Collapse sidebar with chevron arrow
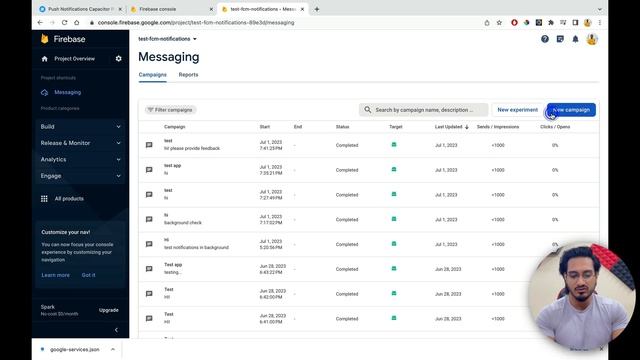640x360 pixels. tap(116, 330)
